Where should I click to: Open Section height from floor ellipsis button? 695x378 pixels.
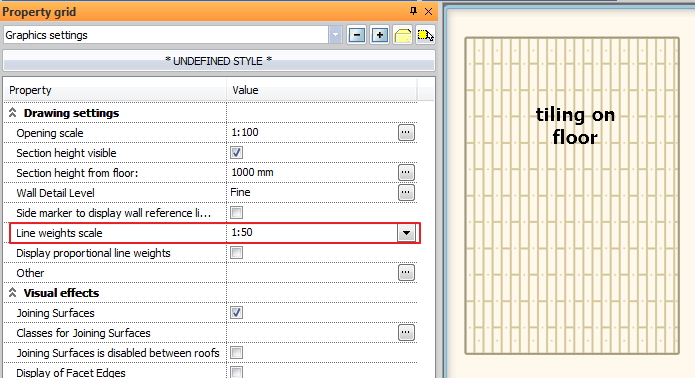(406, 172)
